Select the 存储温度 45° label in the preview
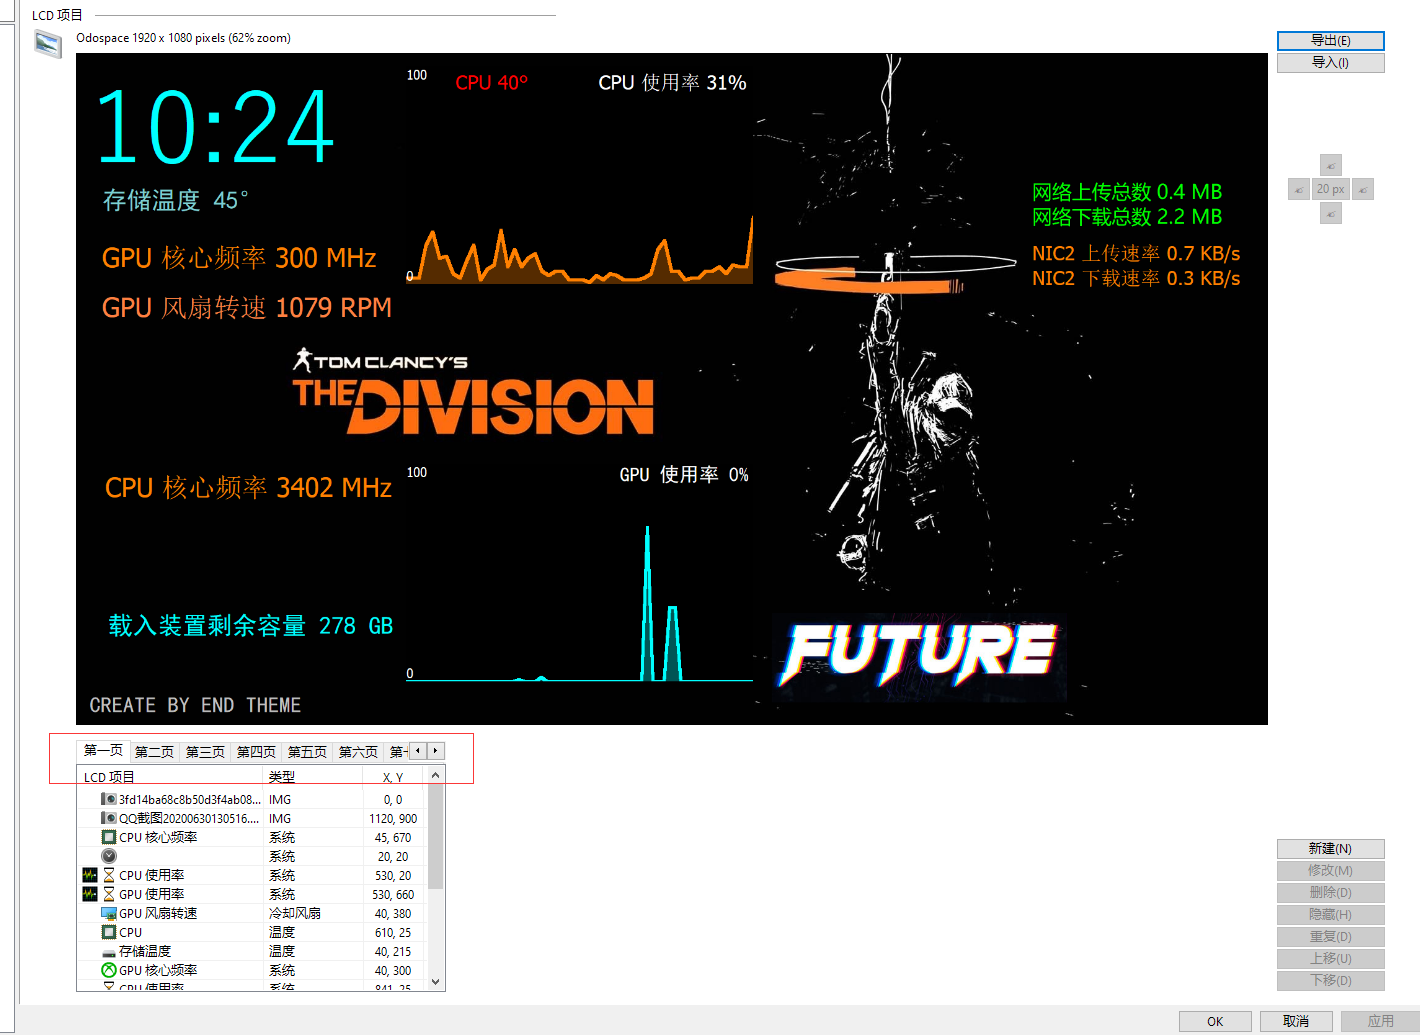 coord(175,200)
